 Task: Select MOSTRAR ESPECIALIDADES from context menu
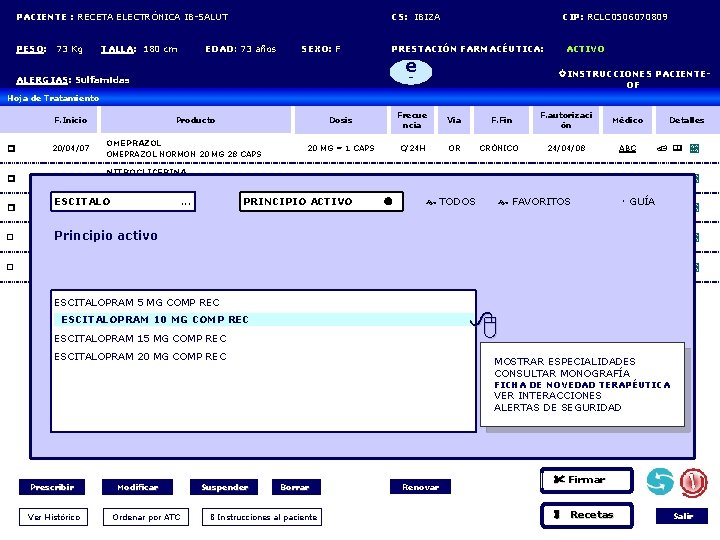point(565,361)
